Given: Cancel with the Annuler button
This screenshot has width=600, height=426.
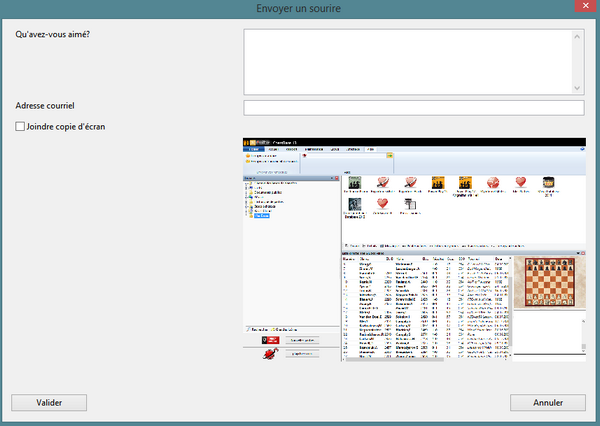Looking at the screenshot, I should pyautogui.click(x=547, y=402).
